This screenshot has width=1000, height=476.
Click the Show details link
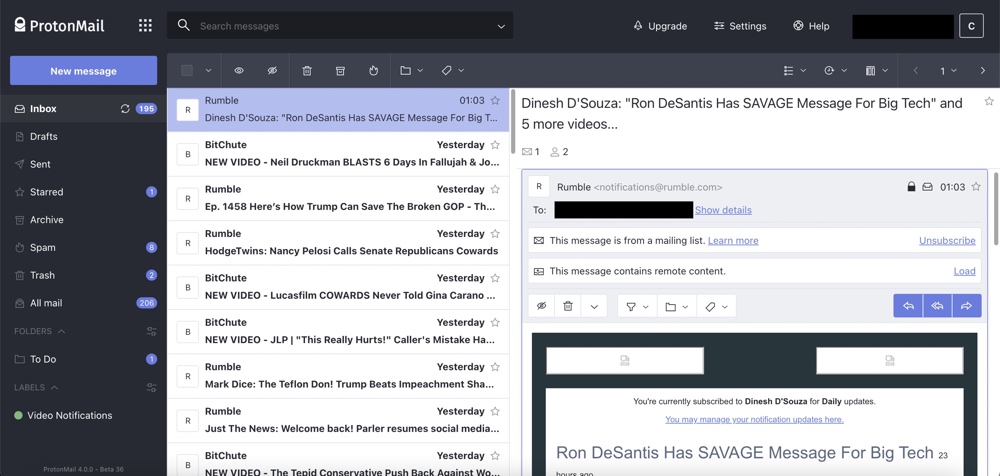click(x=723, y=210)
